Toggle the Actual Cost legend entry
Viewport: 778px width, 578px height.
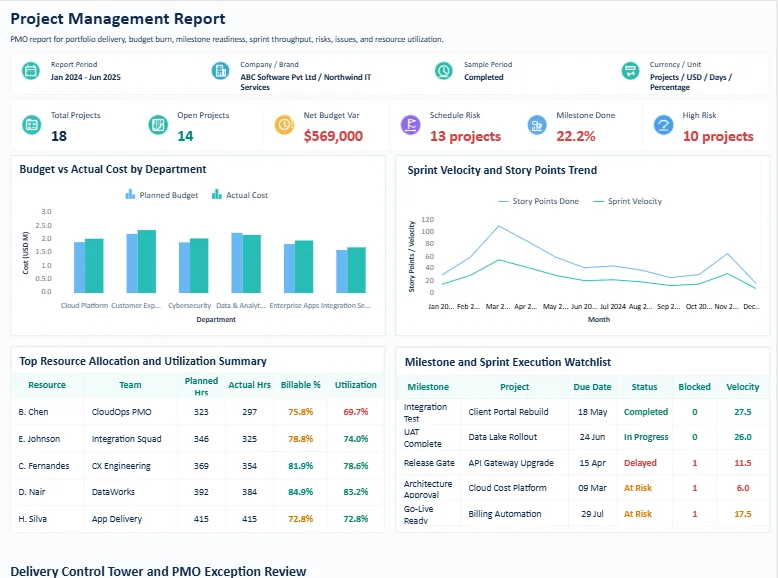(240, 195)
